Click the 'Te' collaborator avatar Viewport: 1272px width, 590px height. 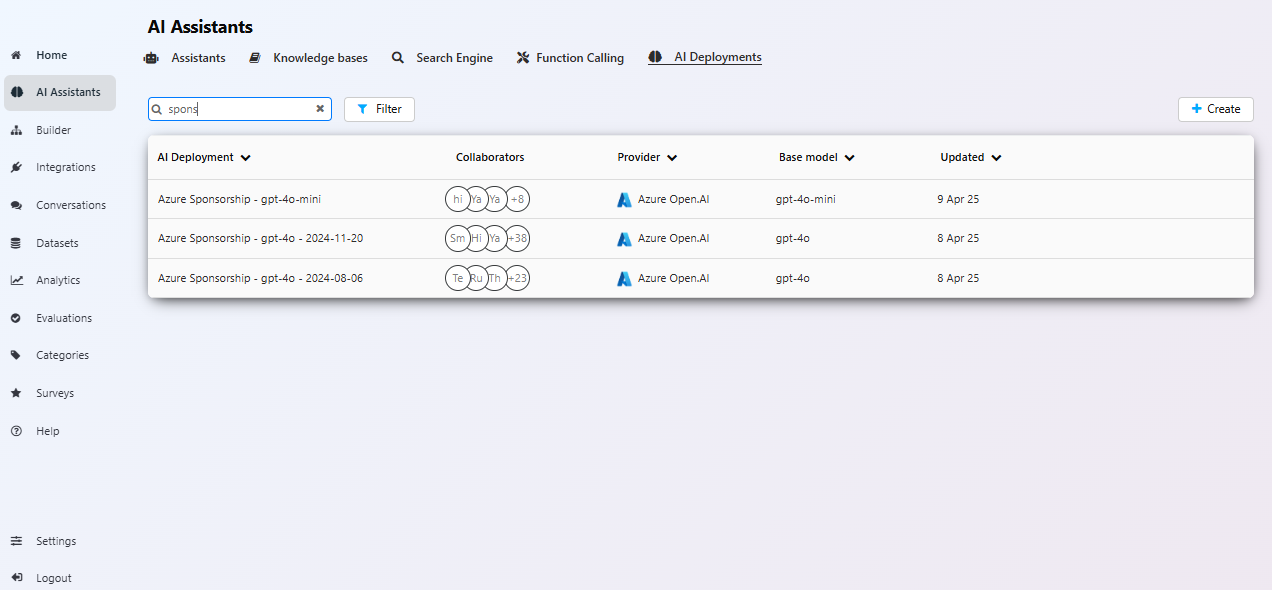click(x=458, y=279)
